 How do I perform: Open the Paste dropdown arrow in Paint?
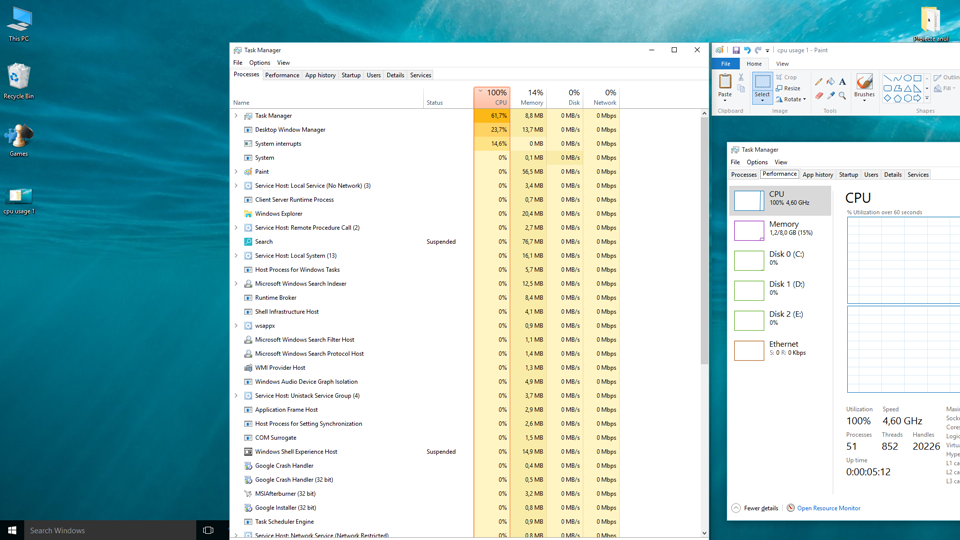coord(725,100)
